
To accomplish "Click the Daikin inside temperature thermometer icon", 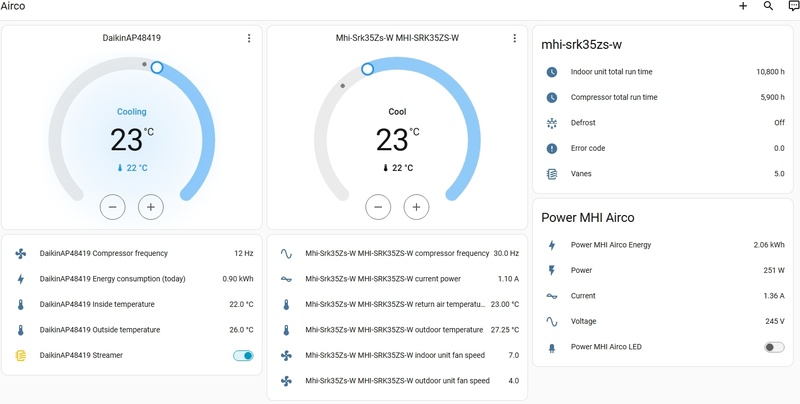I will coord(20,305).
